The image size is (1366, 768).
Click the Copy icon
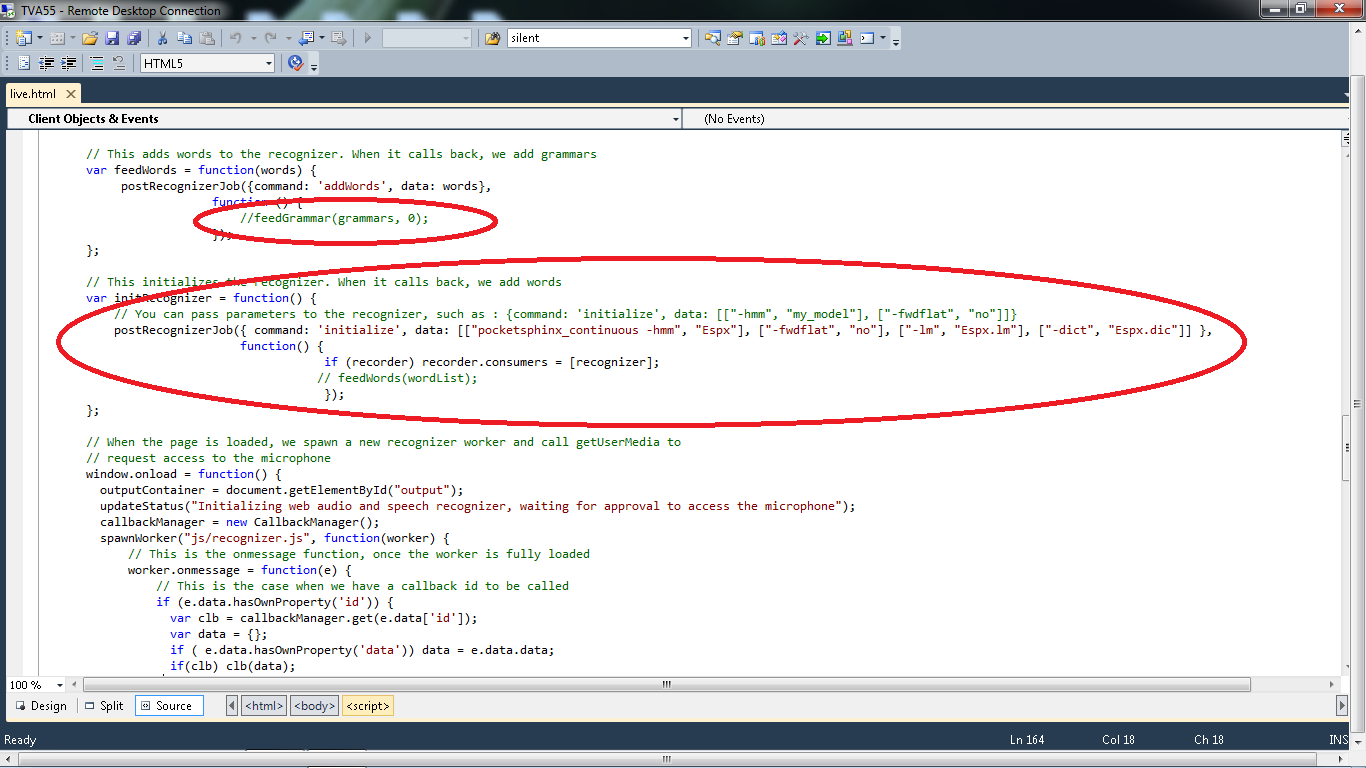[x=185, y=38]
